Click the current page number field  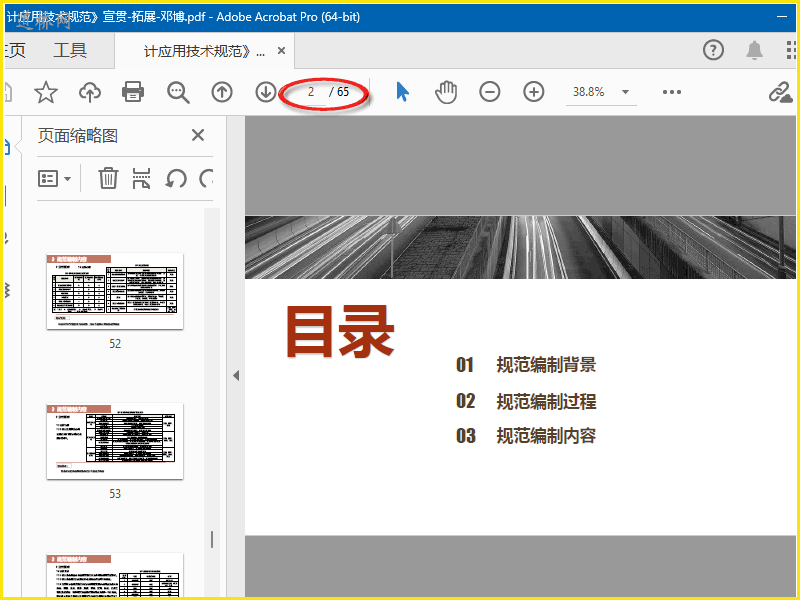[x=310, y=92]
